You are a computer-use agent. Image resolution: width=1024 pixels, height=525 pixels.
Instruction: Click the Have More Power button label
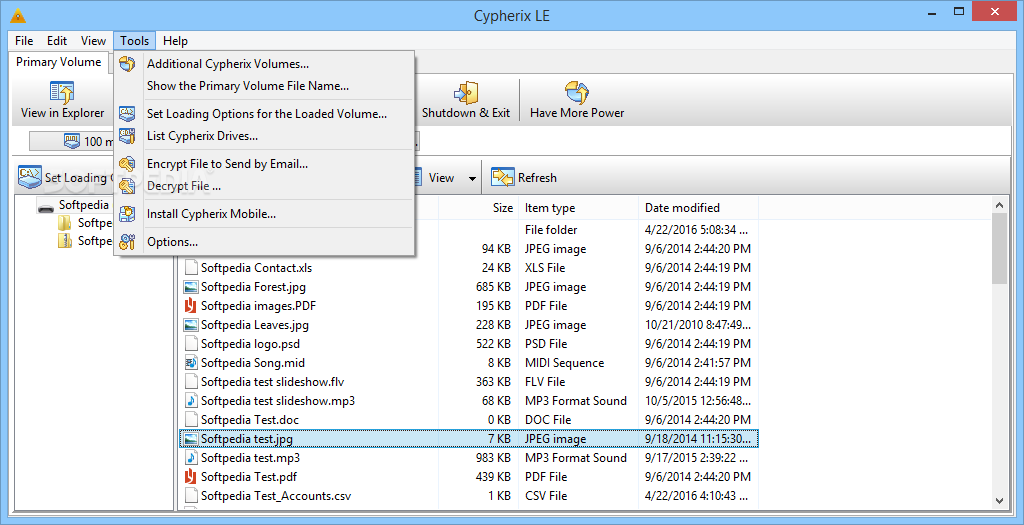point(577,113)
